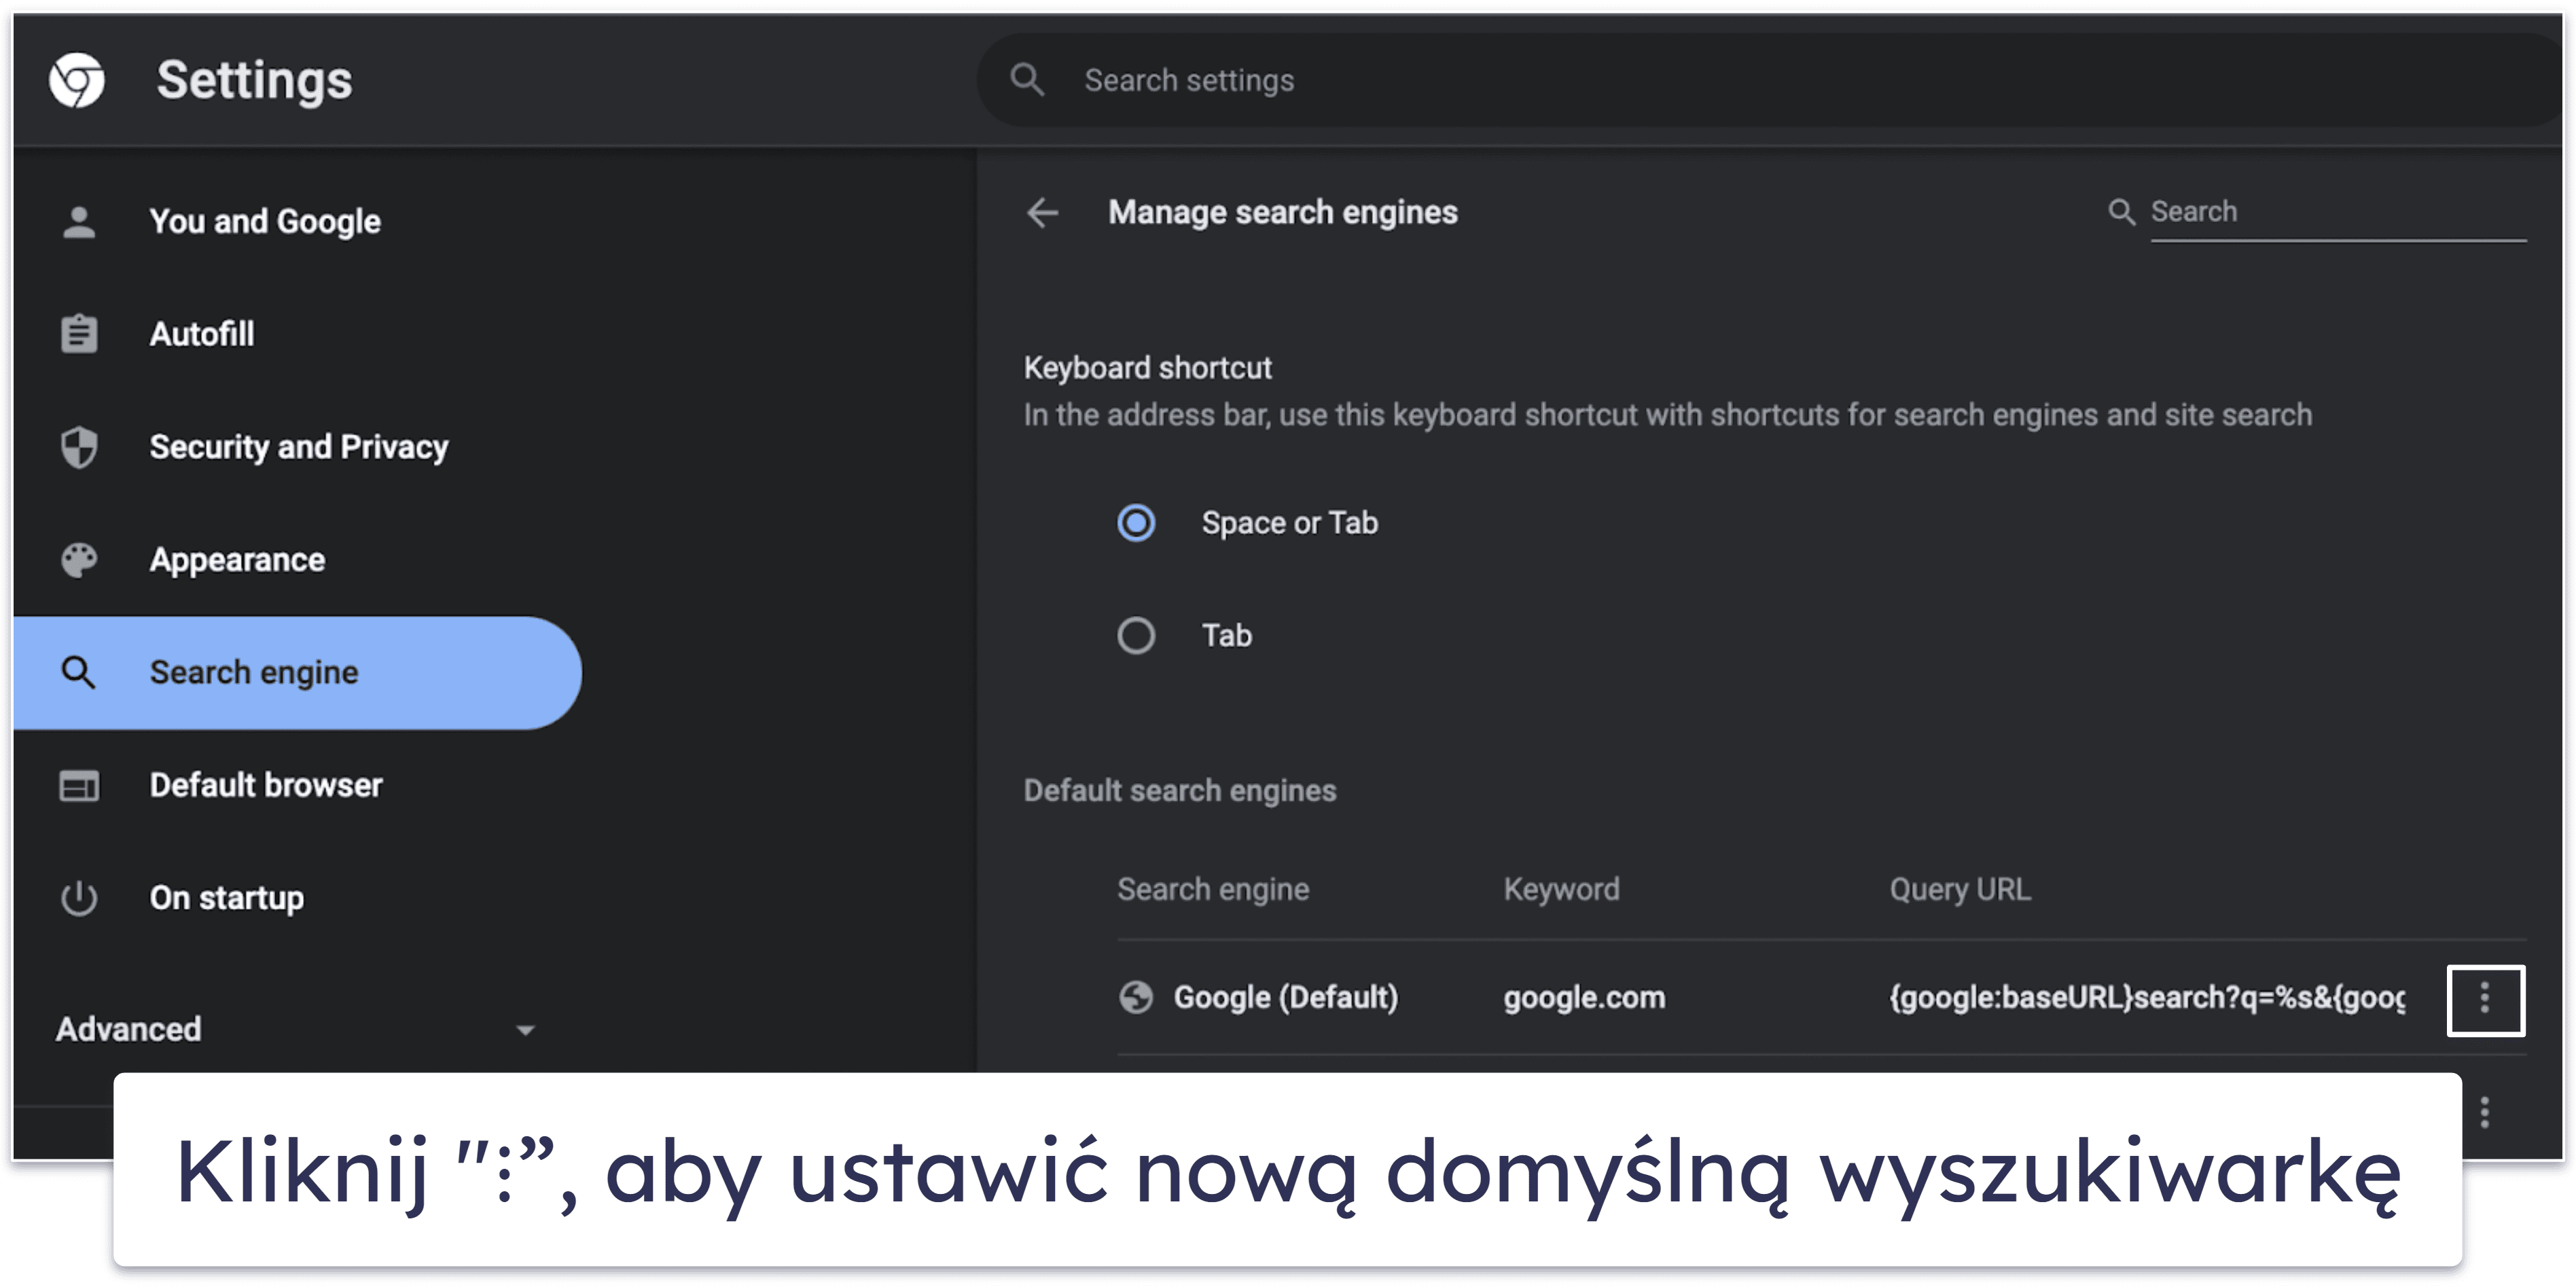Viewport: 2576px width, 1287px height.
Task: Click the magnifier icon beside Search engine
Action: click(x=79, y=673)
